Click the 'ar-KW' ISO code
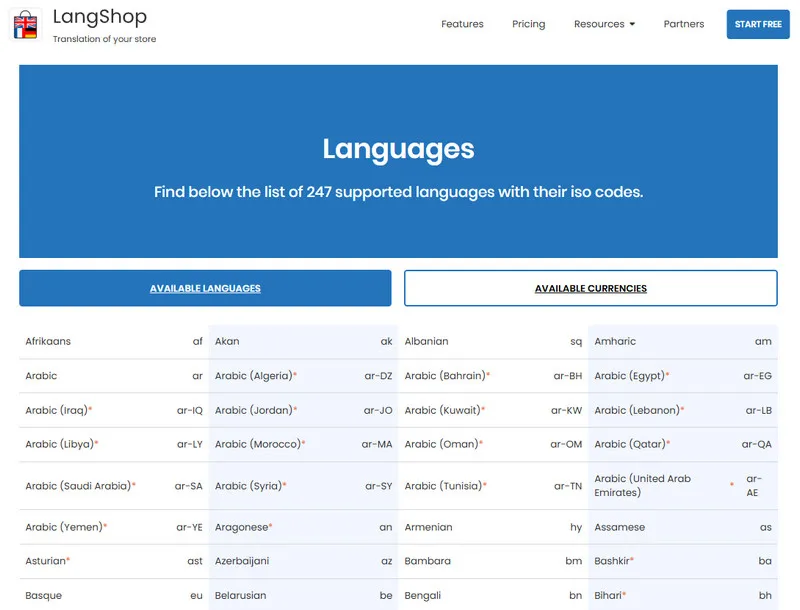The width and height of the screenshot is (800, 610). [x=566, y=410]
